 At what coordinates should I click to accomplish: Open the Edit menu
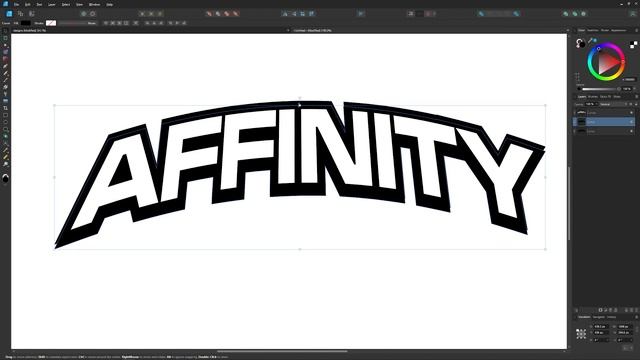pos(28,4)
